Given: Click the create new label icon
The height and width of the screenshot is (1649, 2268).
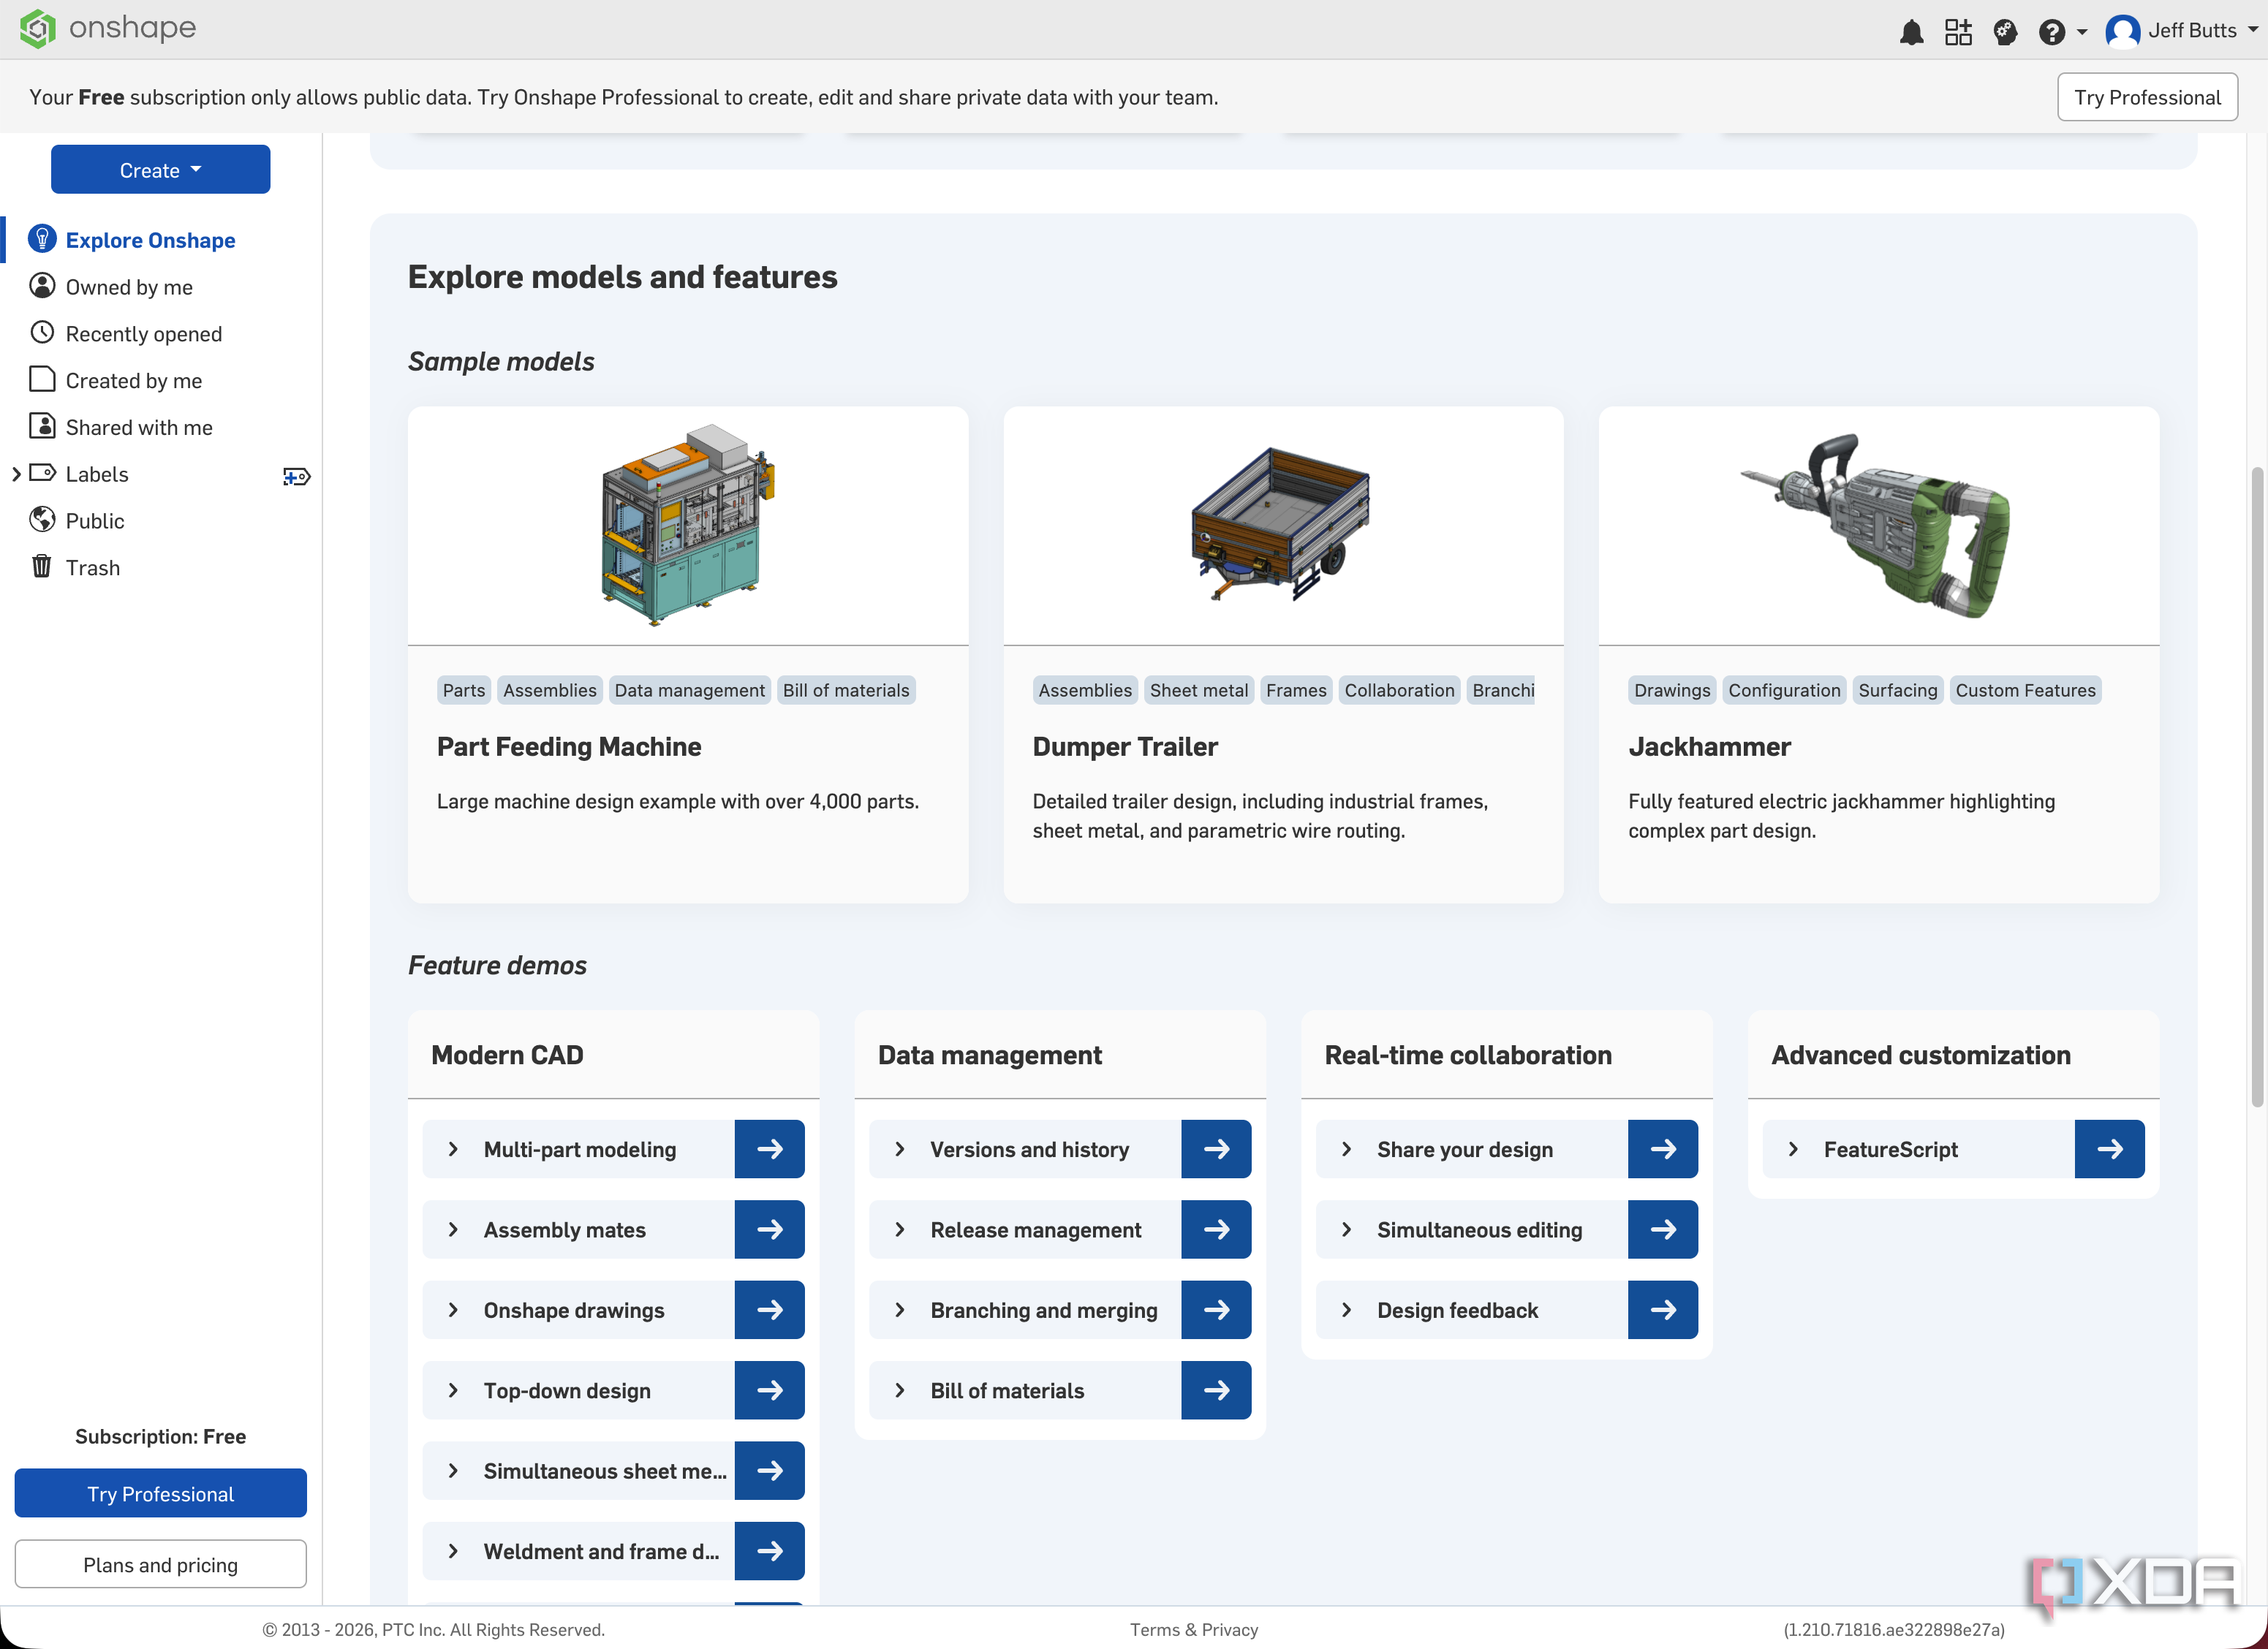Looking at the screenshot, I should [x=297, y=476].
